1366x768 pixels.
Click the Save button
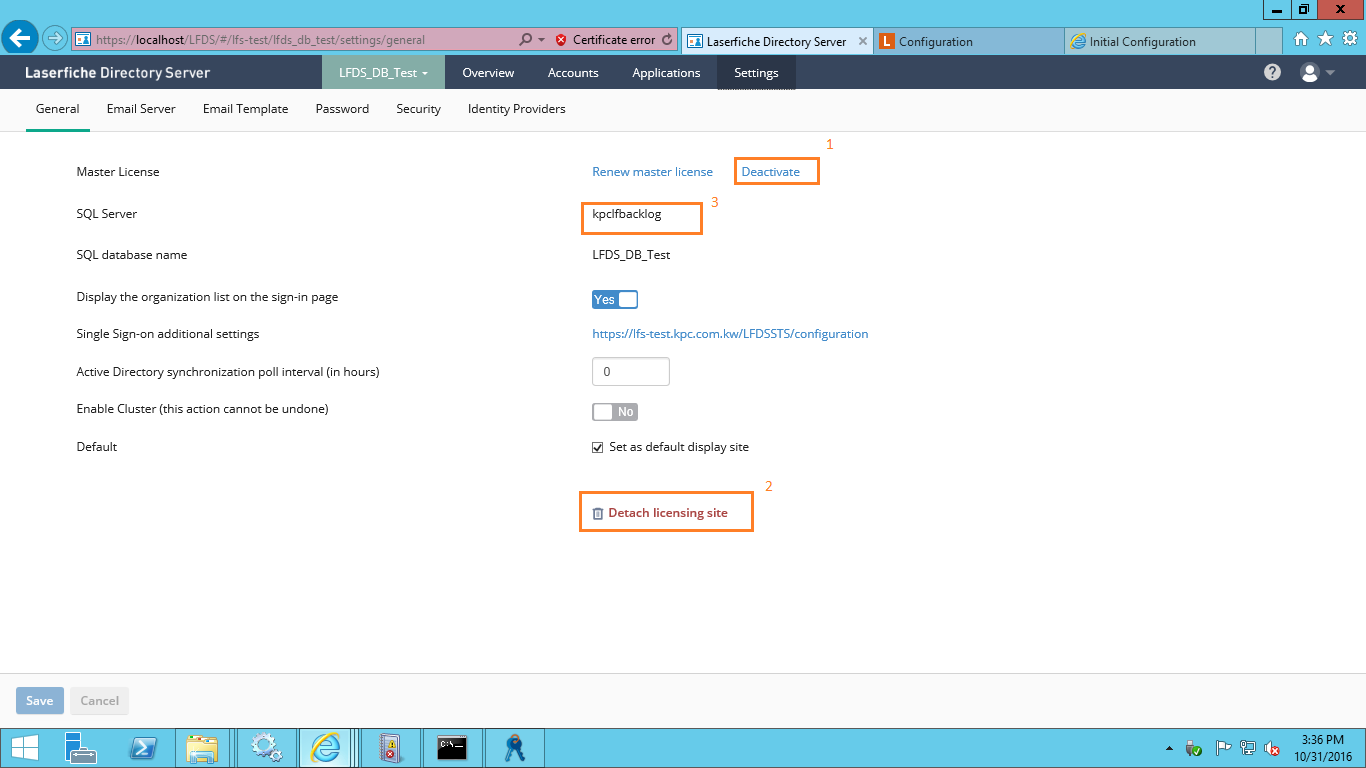(x=40, y=701)
